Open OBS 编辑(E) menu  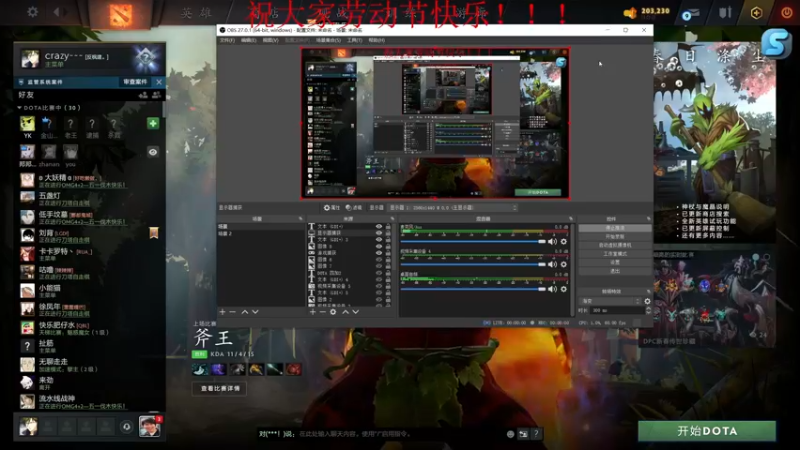(x=248, y=40)
